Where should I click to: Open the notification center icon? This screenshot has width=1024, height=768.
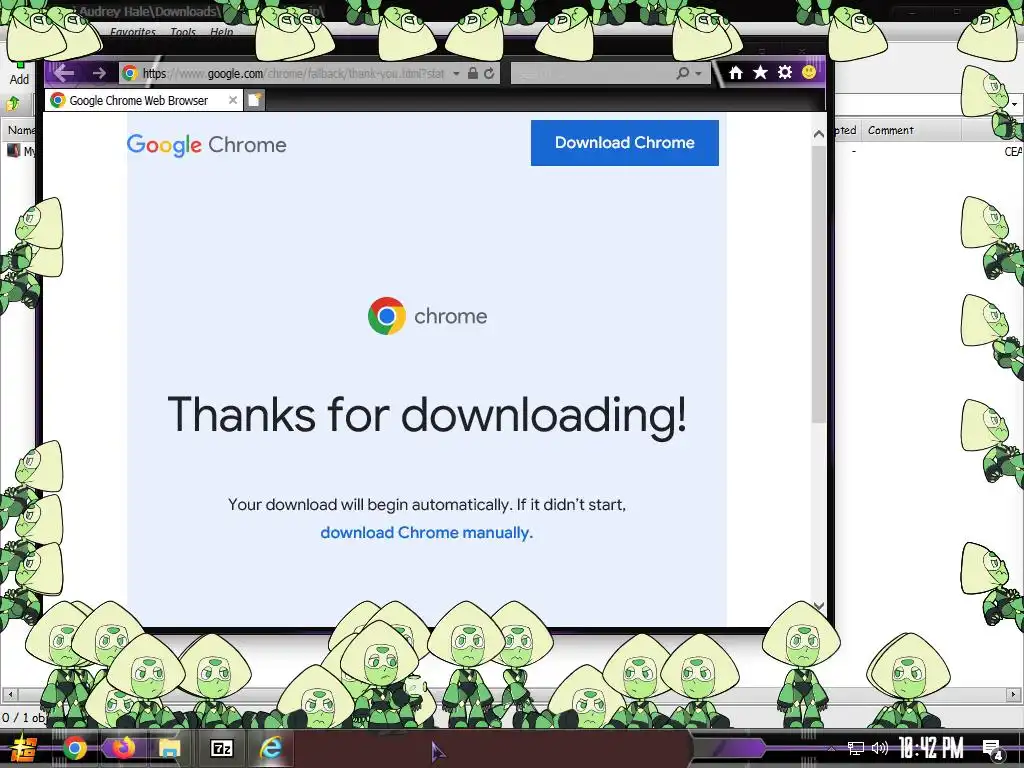pyautogui.click(x=992, y=749)
